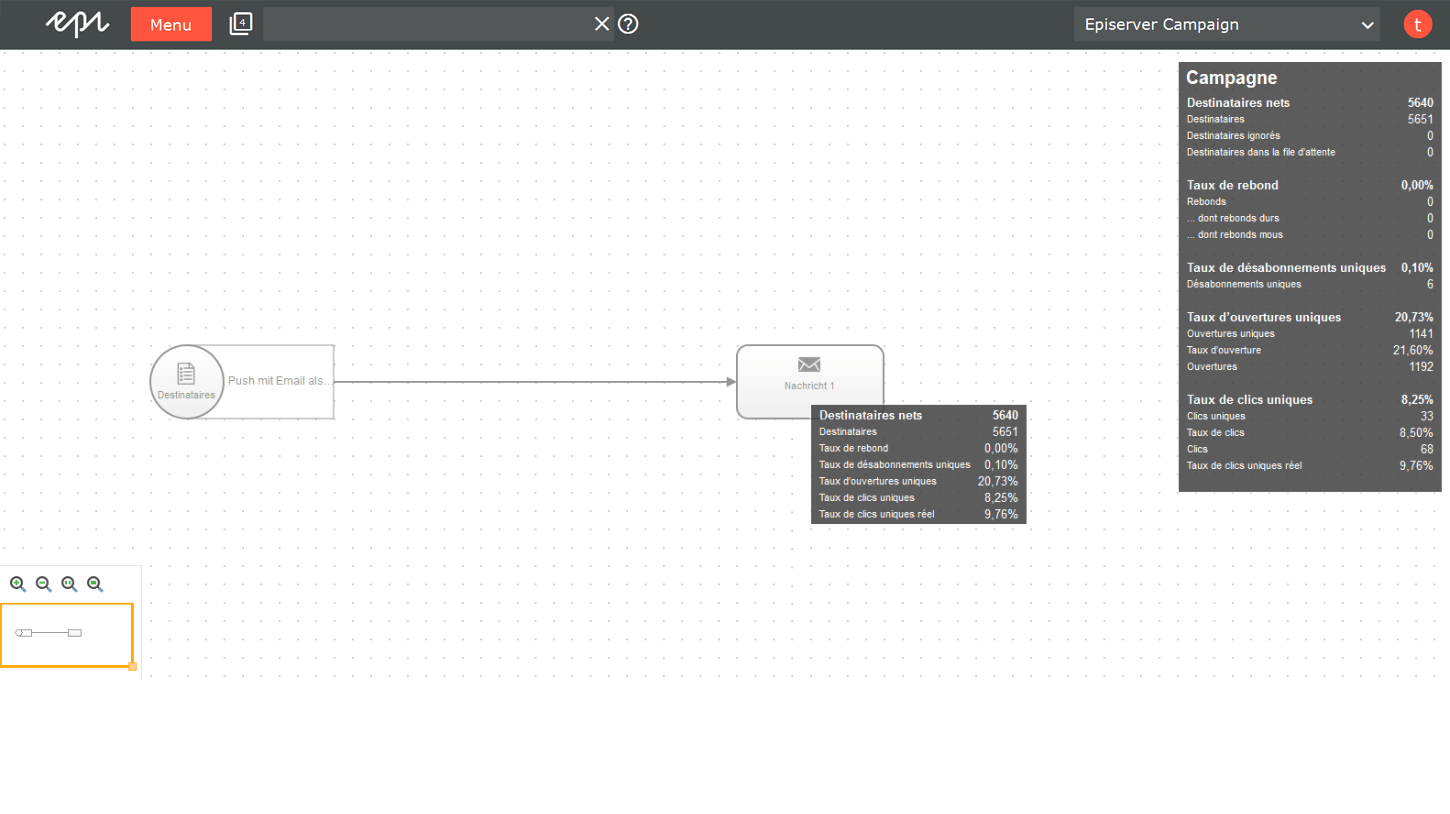Open the user avatar labeled t

tap(1418, 24)
